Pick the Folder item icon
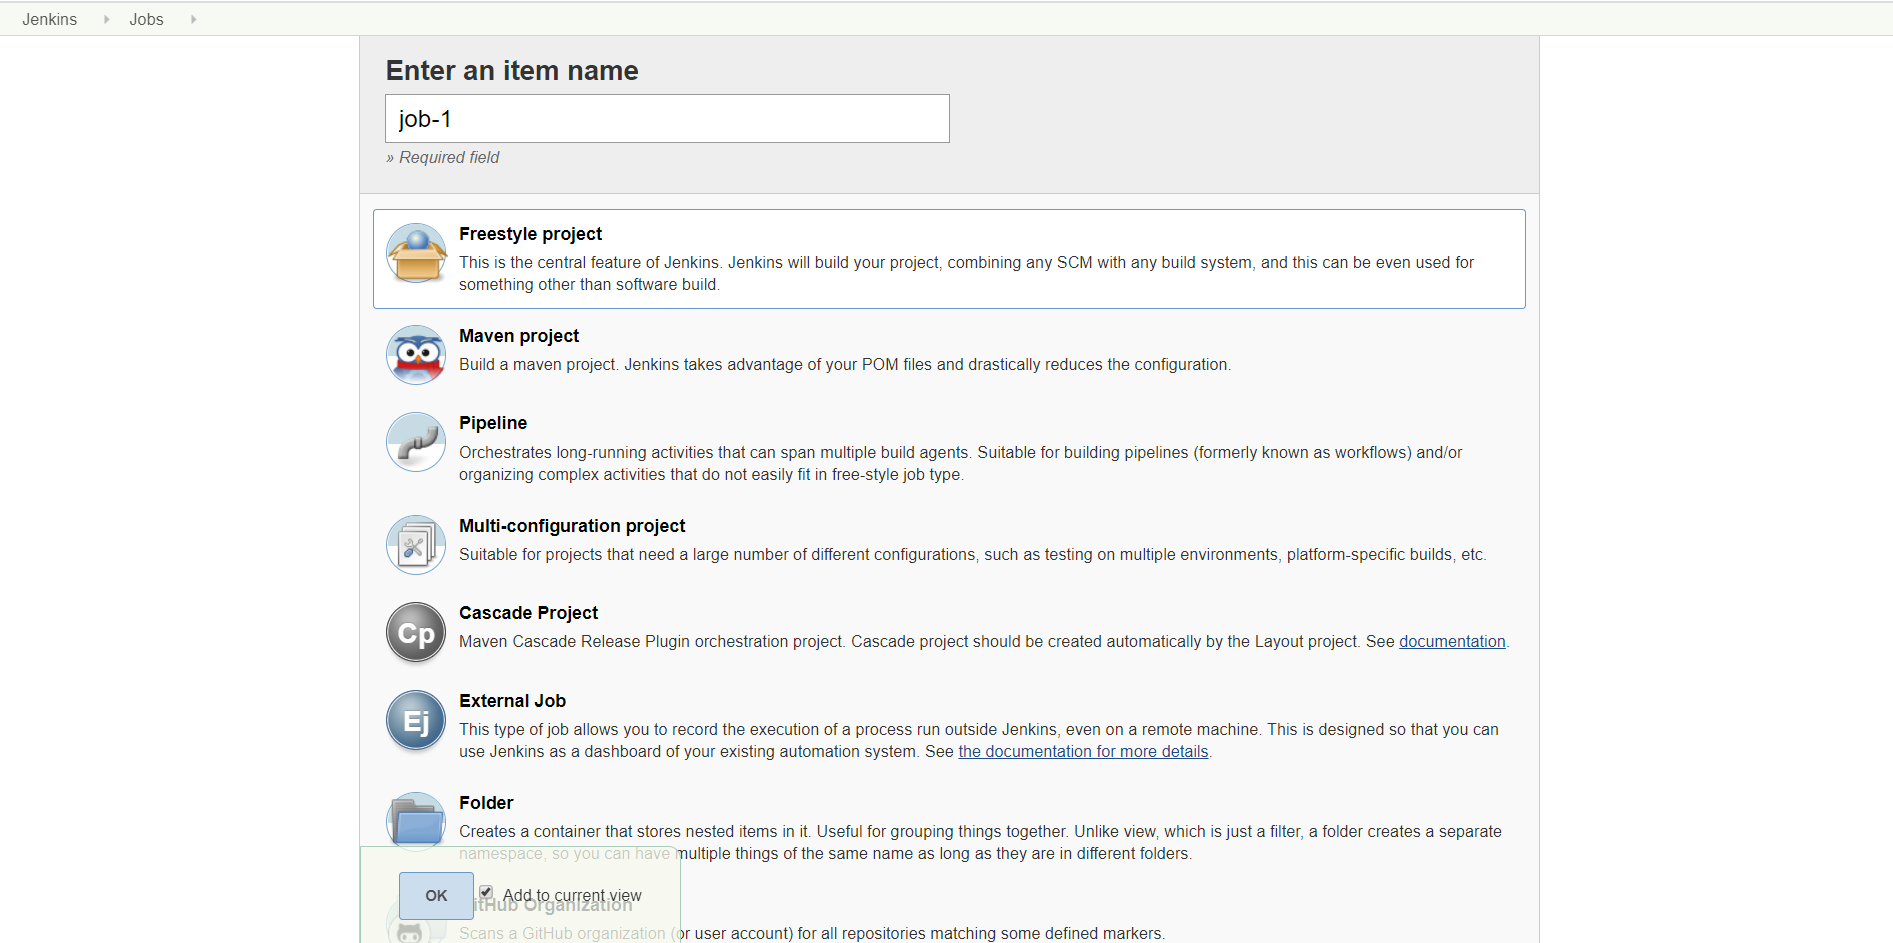The width and height of the screenshot is (1893, 943). [416, 820]
